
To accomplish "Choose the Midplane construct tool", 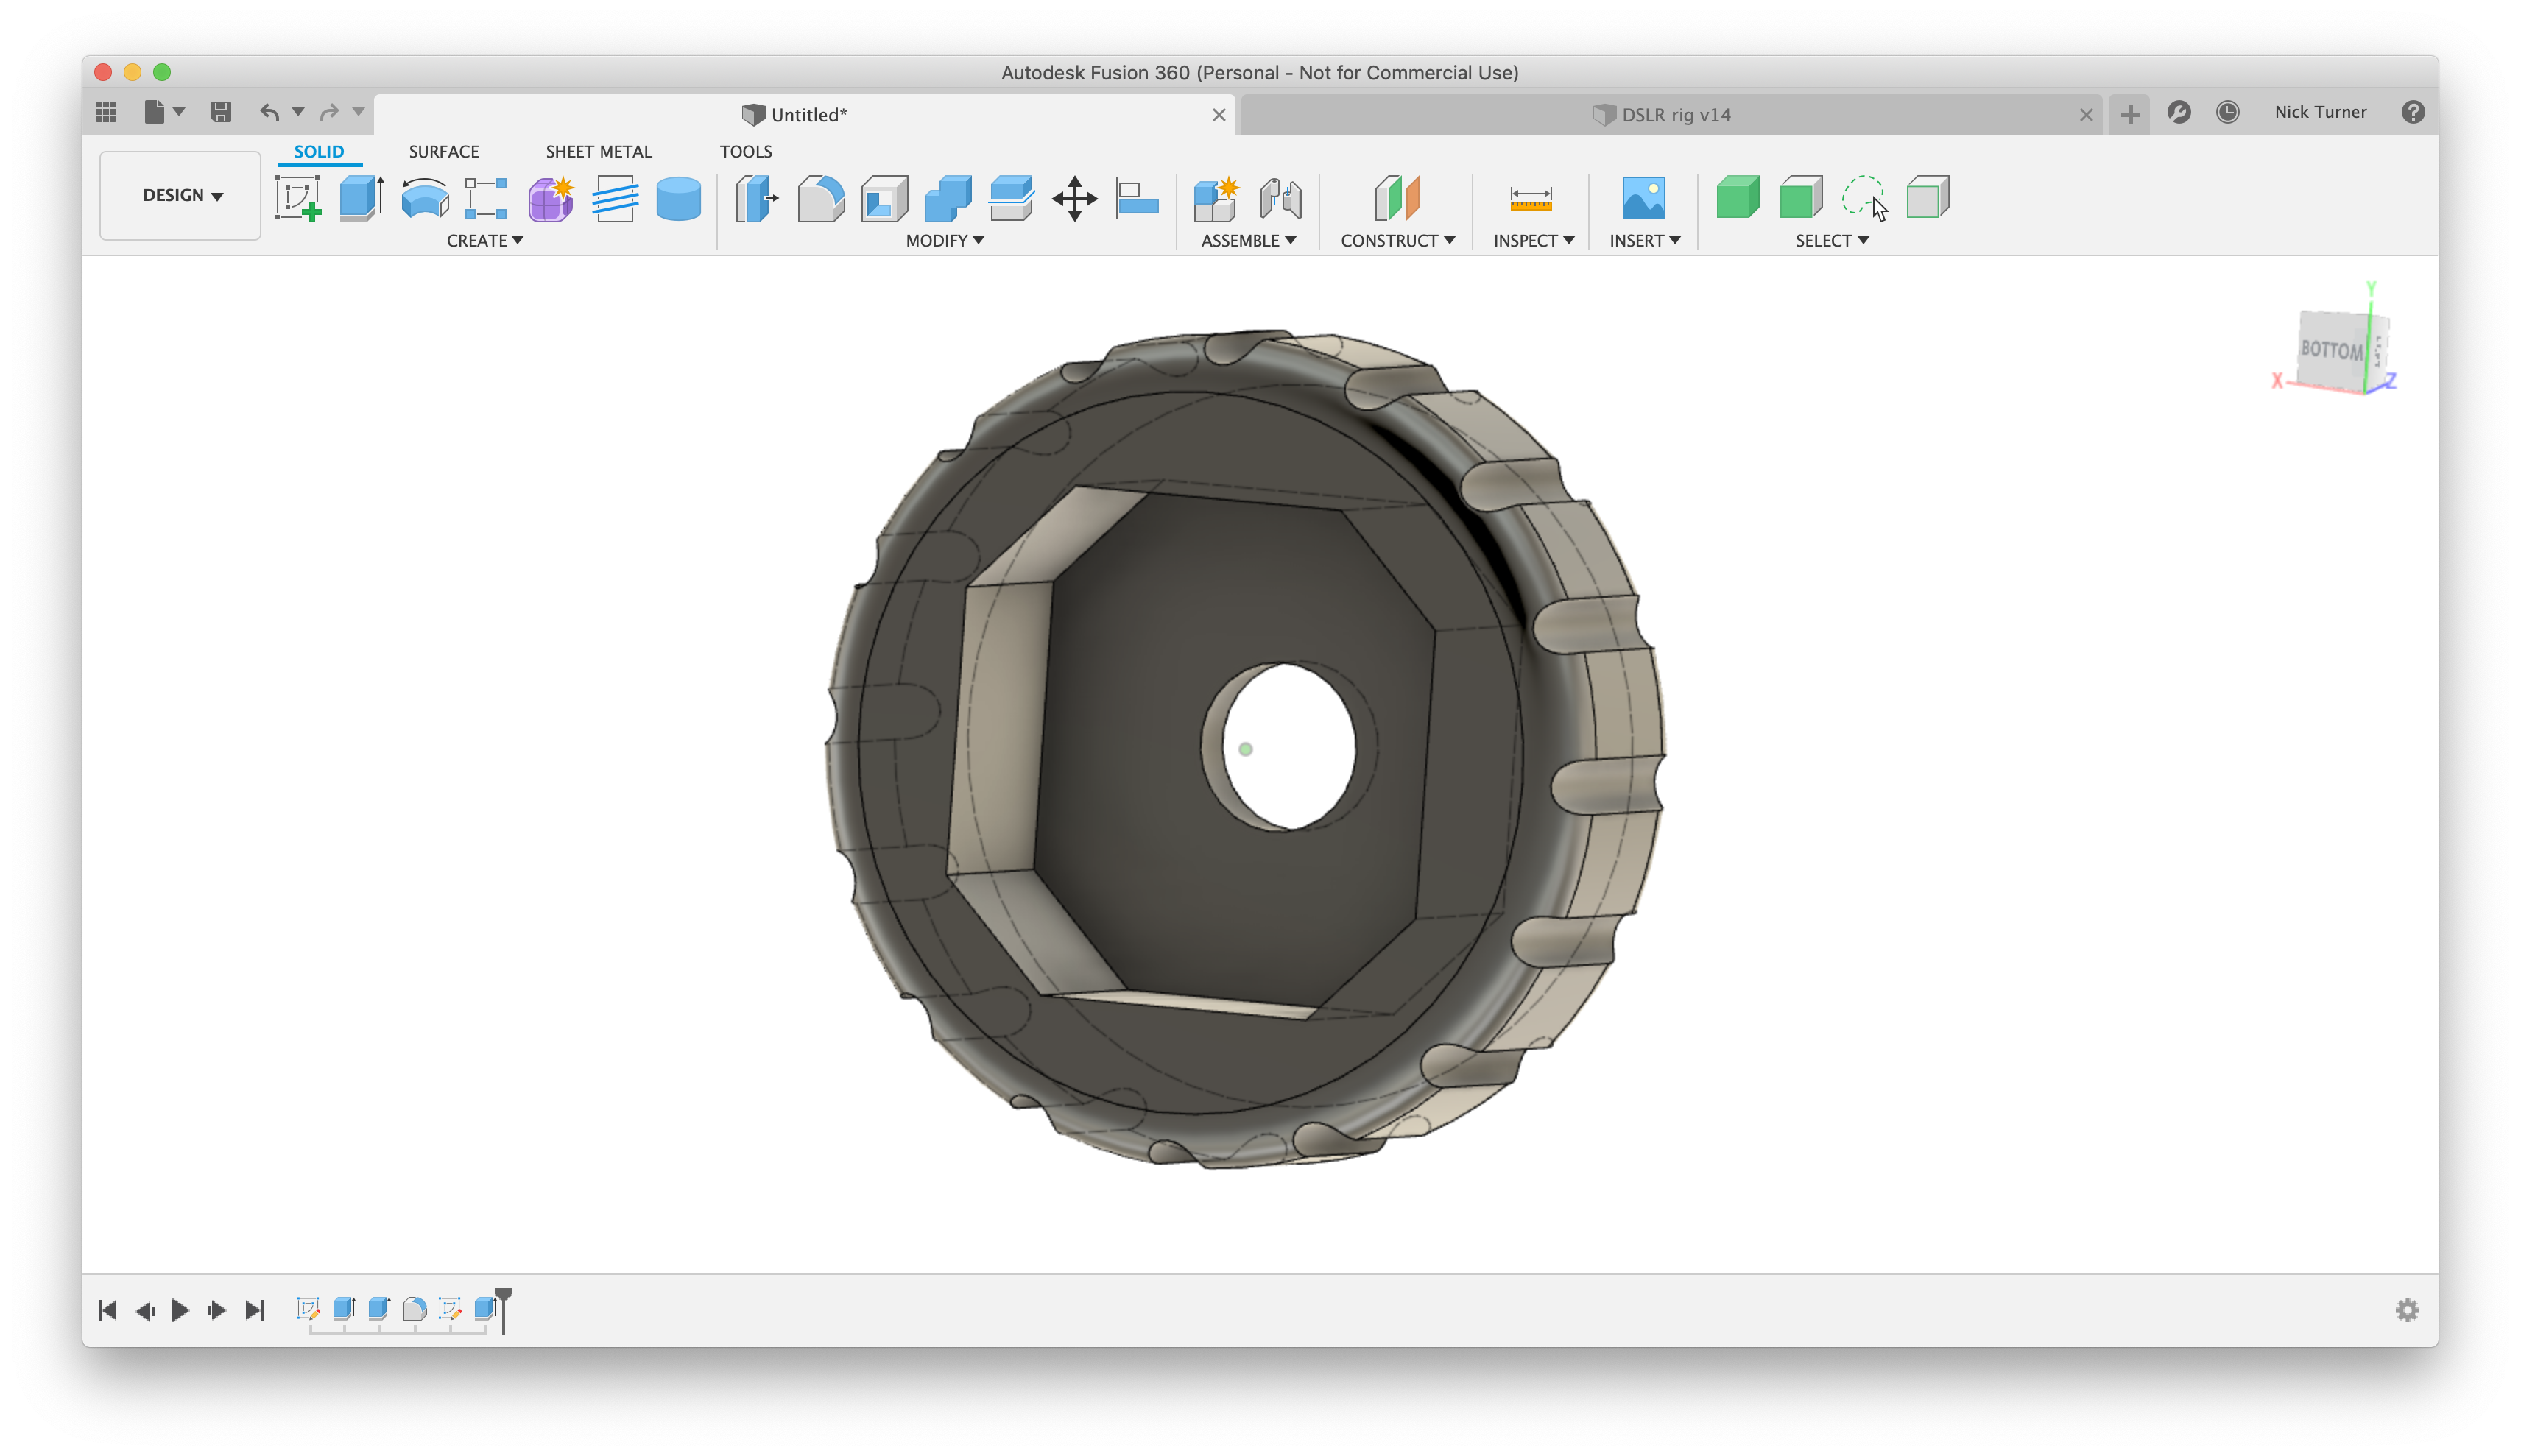I will point(1397,198).
